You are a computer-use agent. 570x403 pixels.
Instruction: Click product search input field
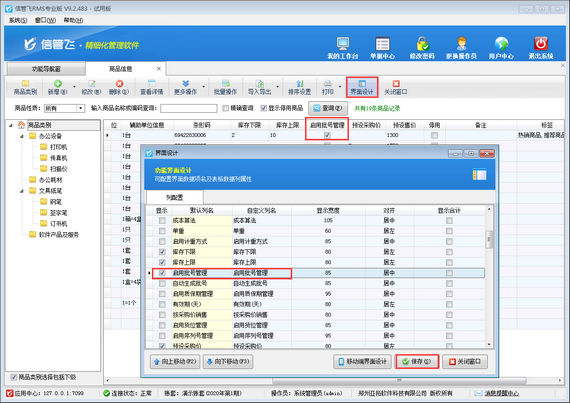(189, 108)
